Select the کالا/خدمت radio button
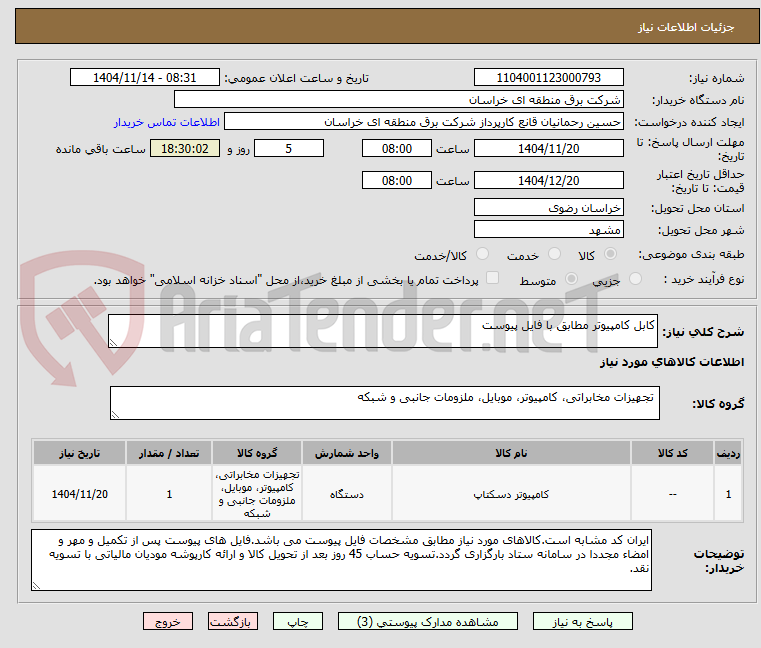761x648 pixels. point(482,254)
